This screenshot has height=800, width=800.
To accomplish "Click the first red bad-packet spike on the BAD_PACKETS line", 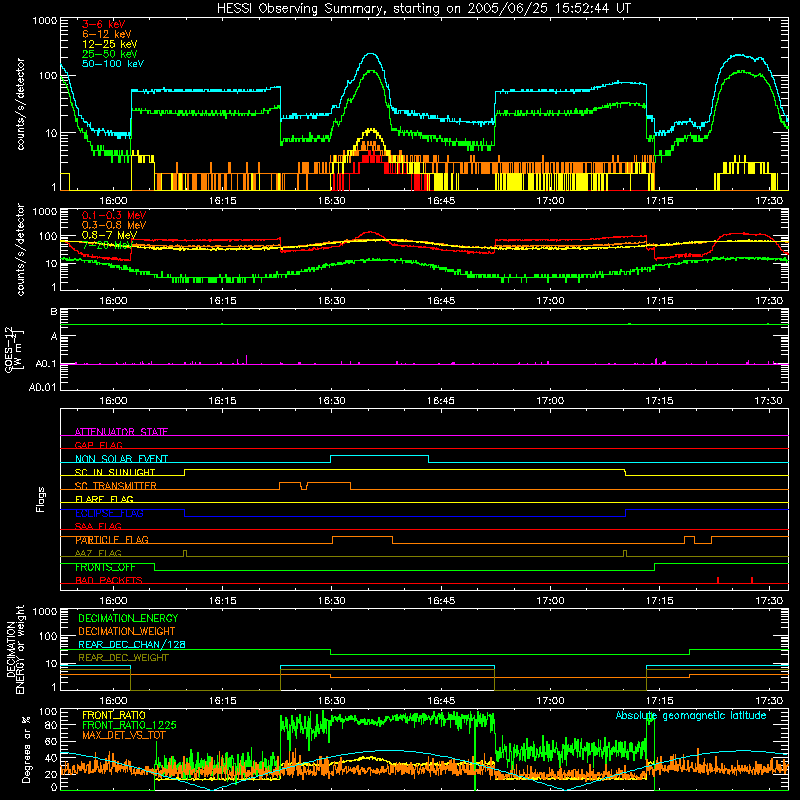I will point(718,580).
